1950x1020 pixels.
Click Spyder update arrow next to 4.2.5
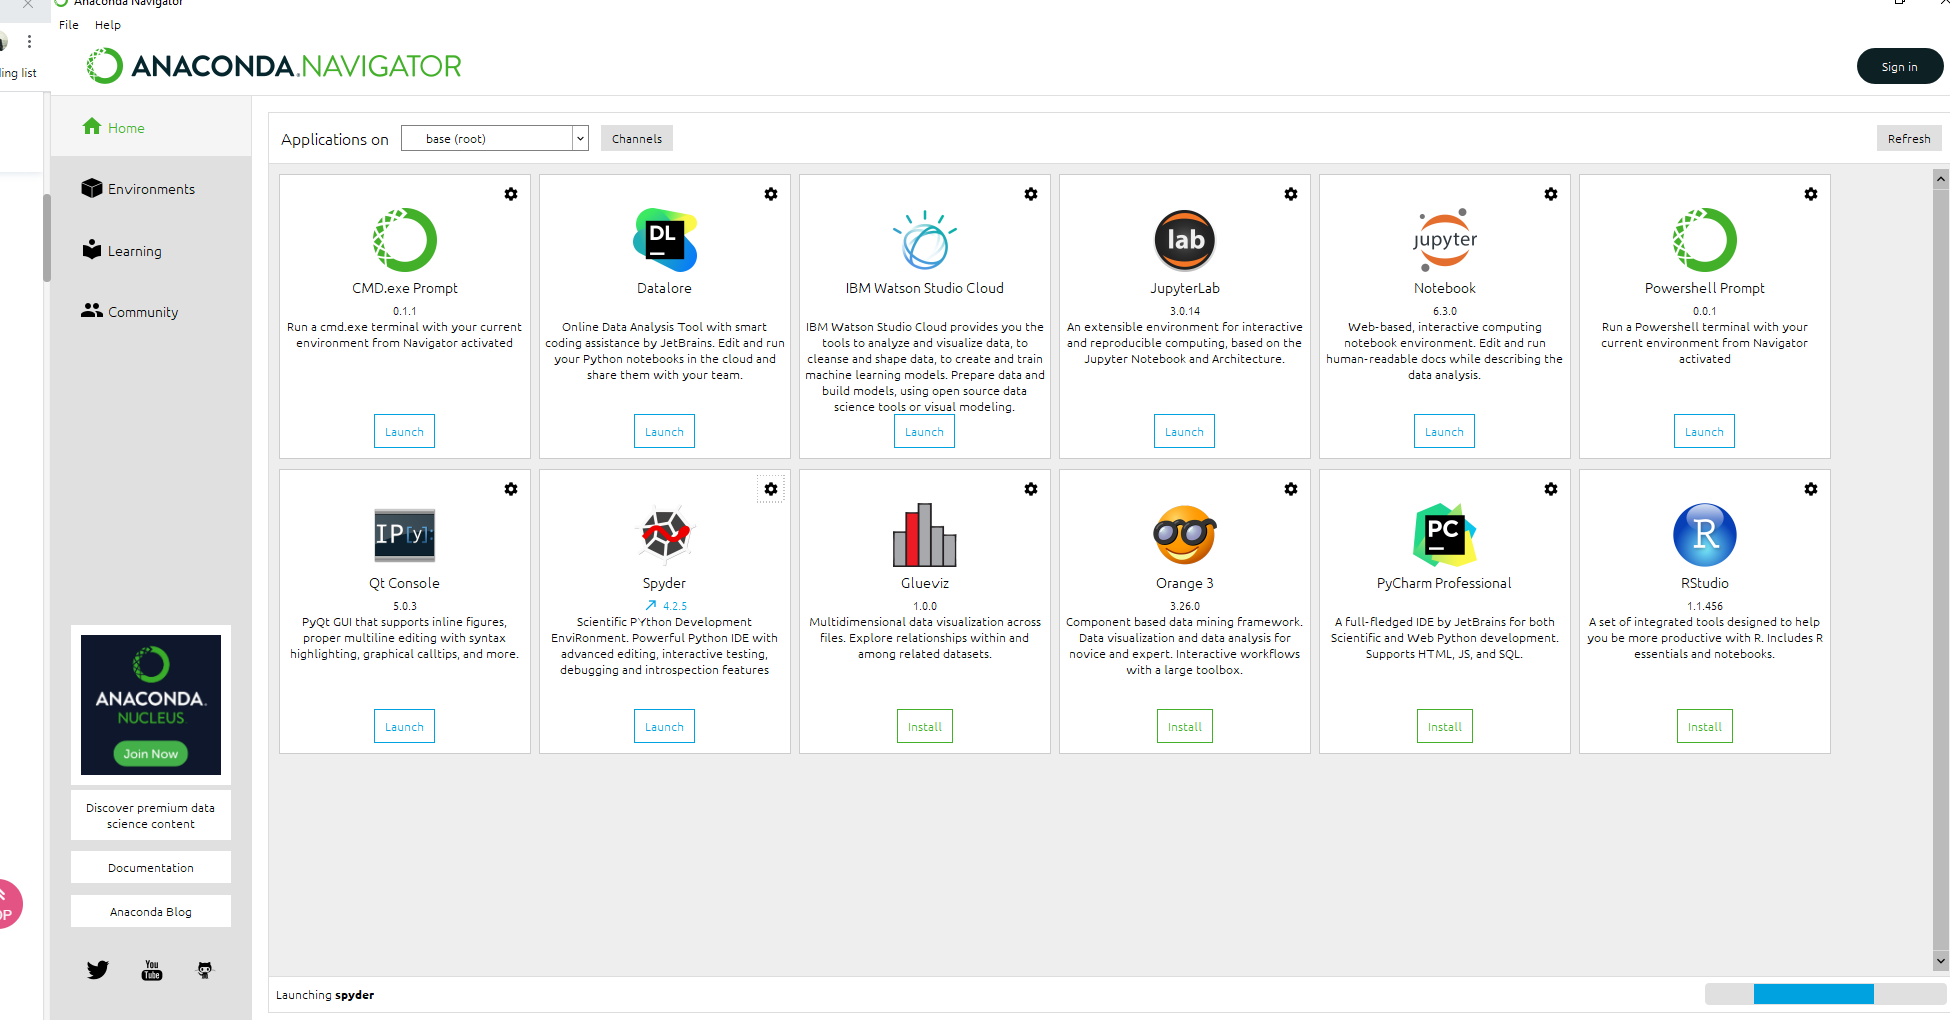click(x=651, y=606)
